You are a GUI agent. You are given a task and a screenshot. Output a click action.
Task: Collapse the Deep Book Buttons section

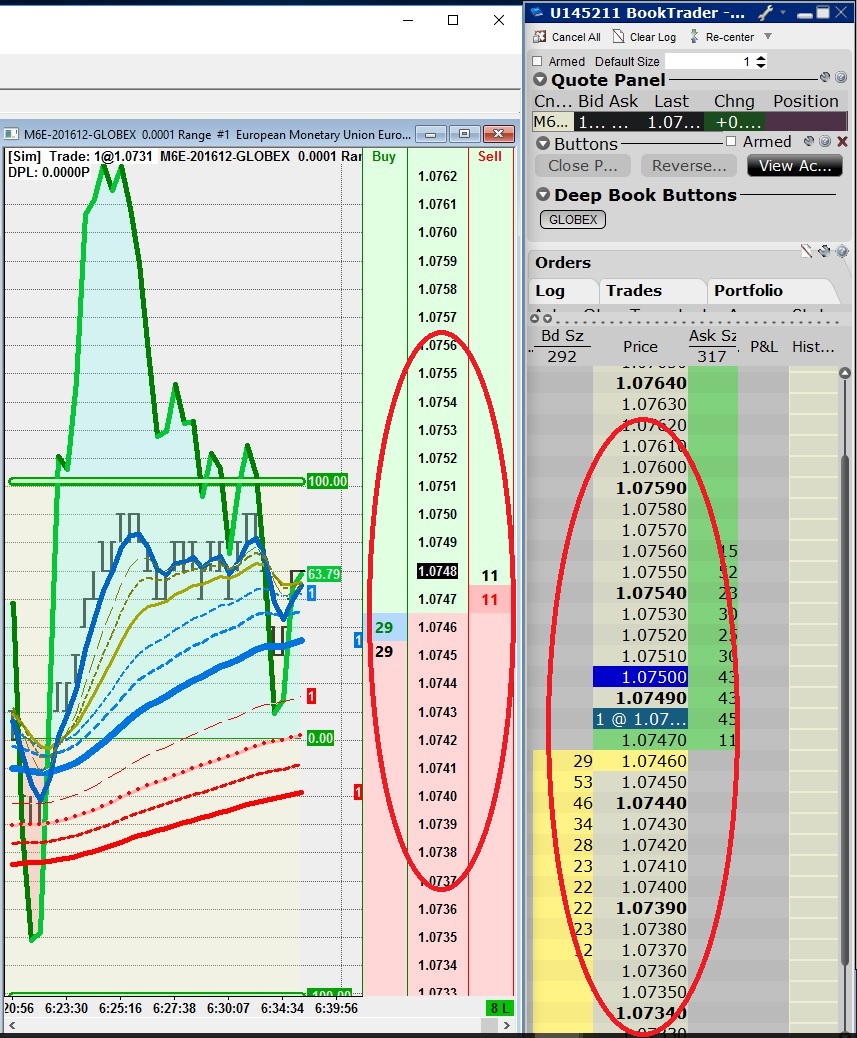543,195
